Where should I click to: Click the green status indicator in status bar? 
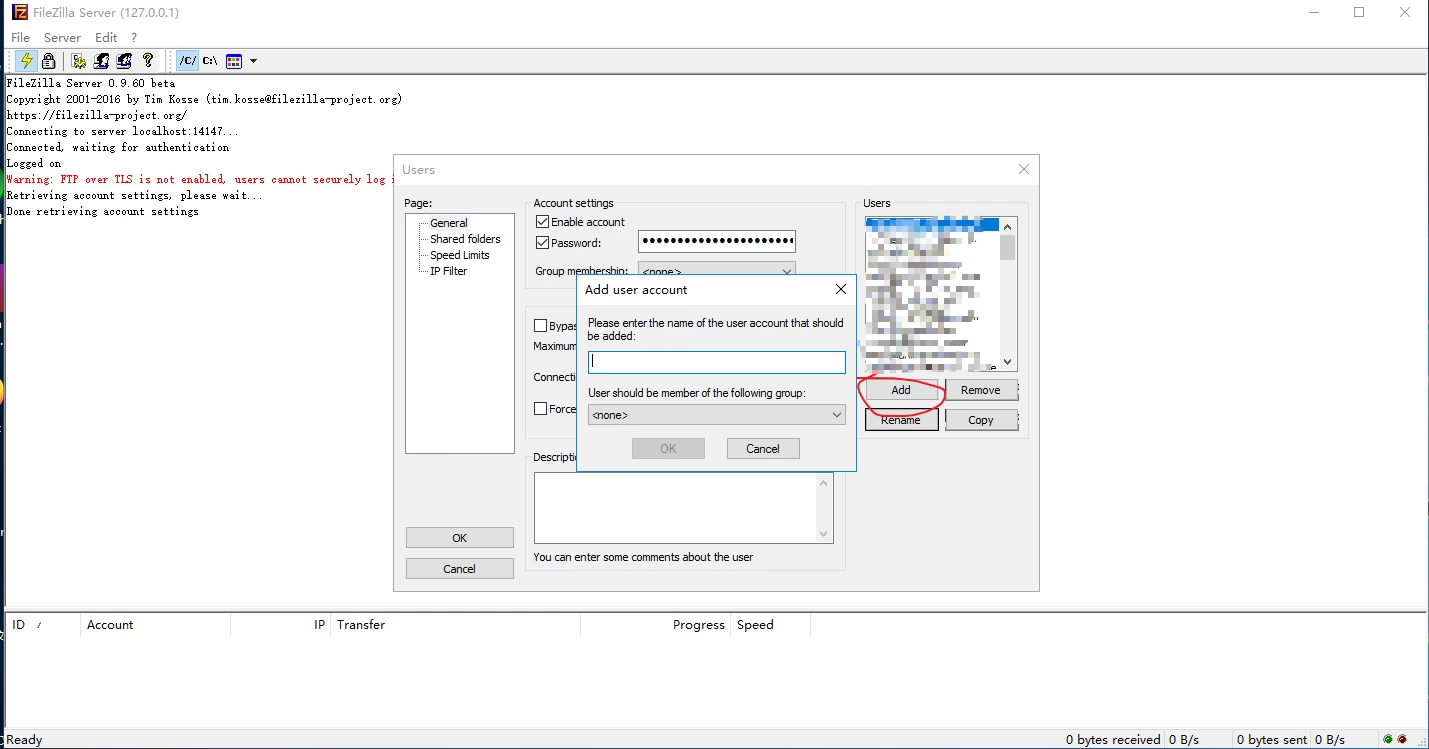[x=1387, y=740]
